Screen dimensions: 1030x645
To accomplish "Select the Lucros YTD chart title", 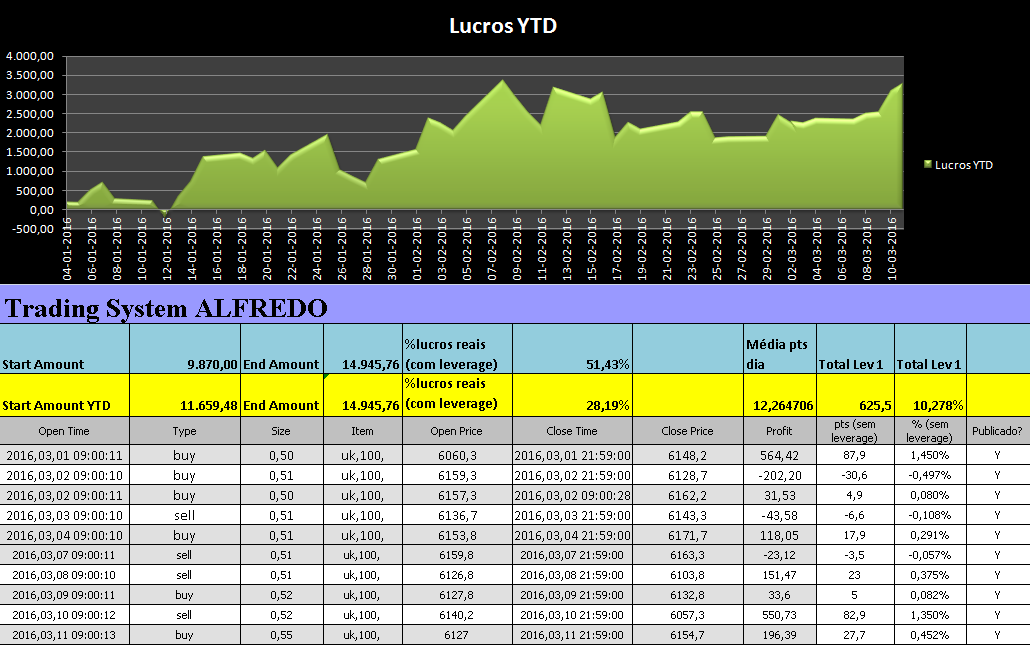I will coord(503,26).
